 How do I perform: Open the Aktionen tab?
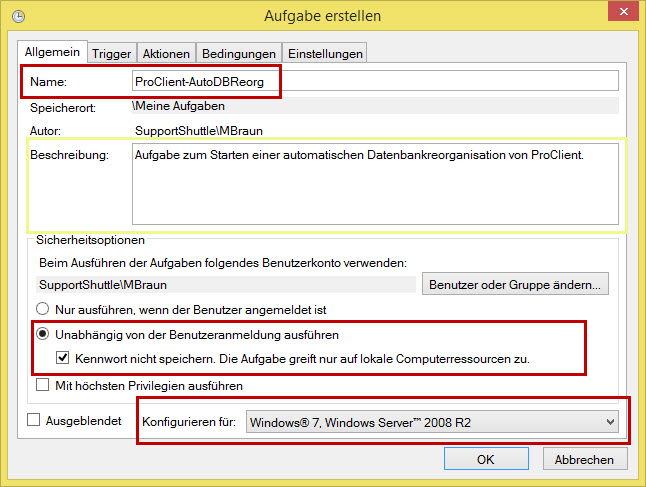click(x=166, y=52)
